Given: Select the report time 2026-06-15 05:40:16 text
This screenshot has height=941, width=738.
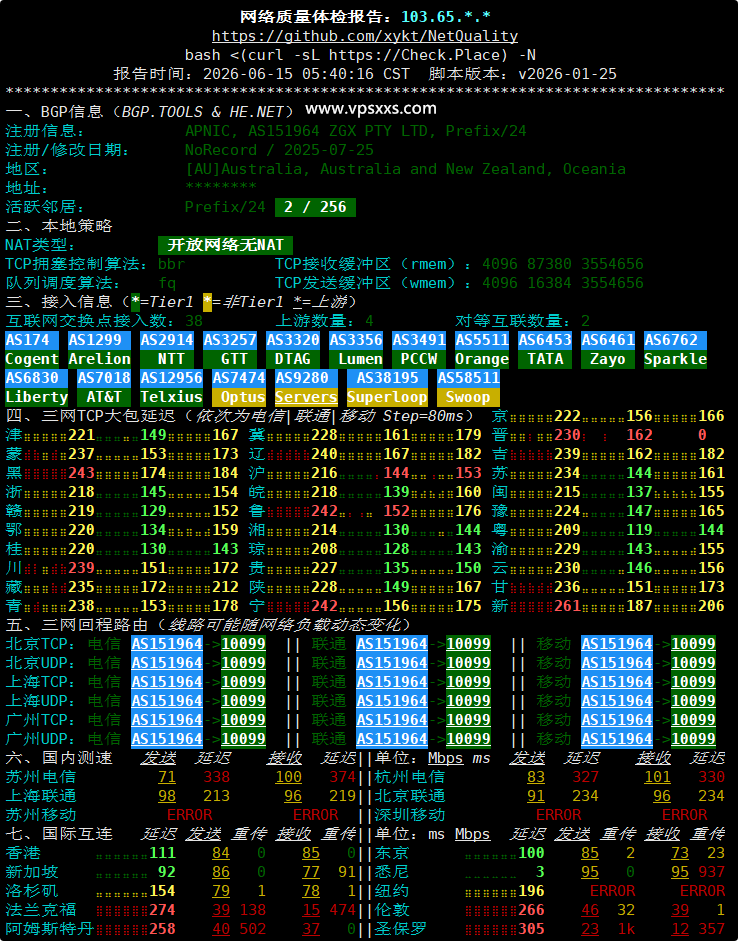Looking at the screenshot, I should pos(307,74).
